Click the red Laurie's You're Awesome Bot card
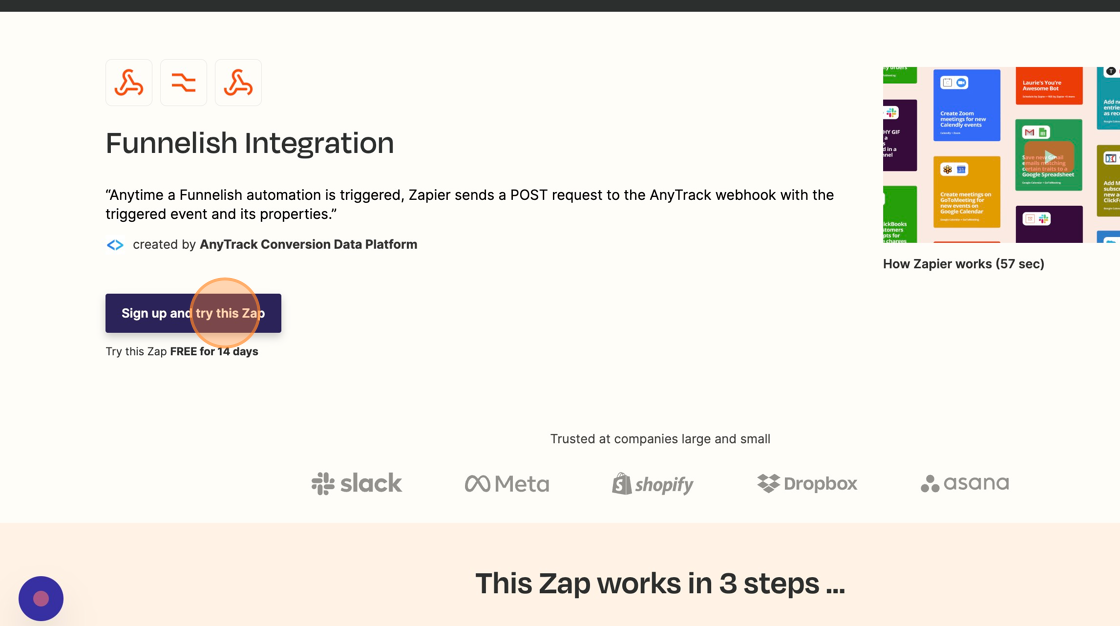 coord(1049,86)
